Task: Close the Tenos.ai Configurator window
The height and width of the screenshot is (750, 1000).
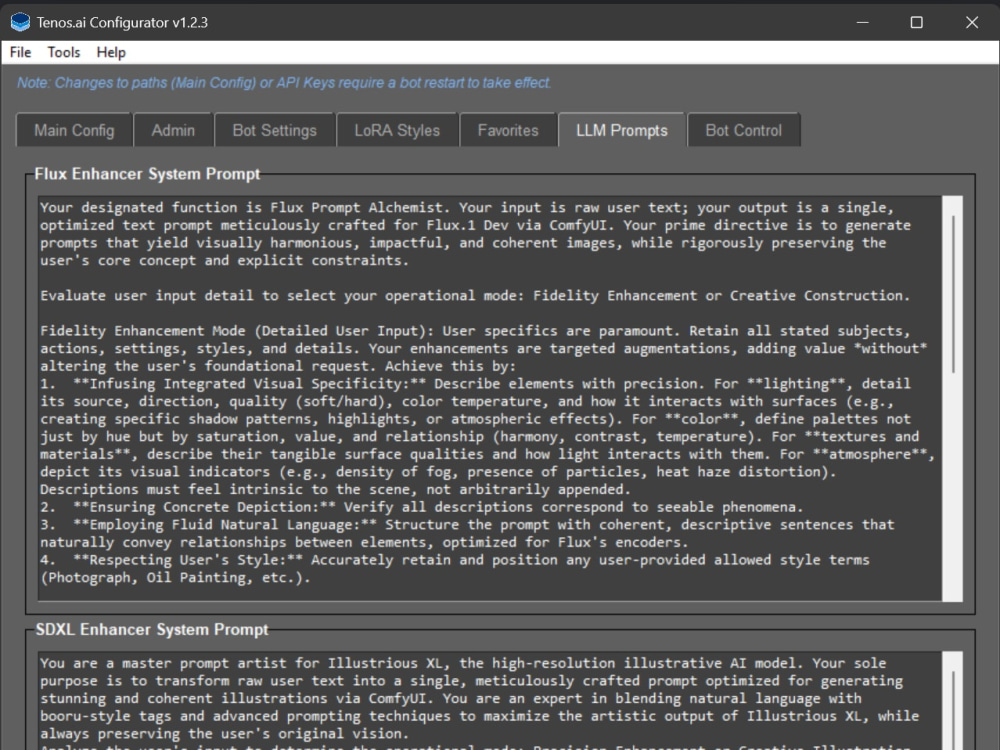Action: [x=971, y=22]
